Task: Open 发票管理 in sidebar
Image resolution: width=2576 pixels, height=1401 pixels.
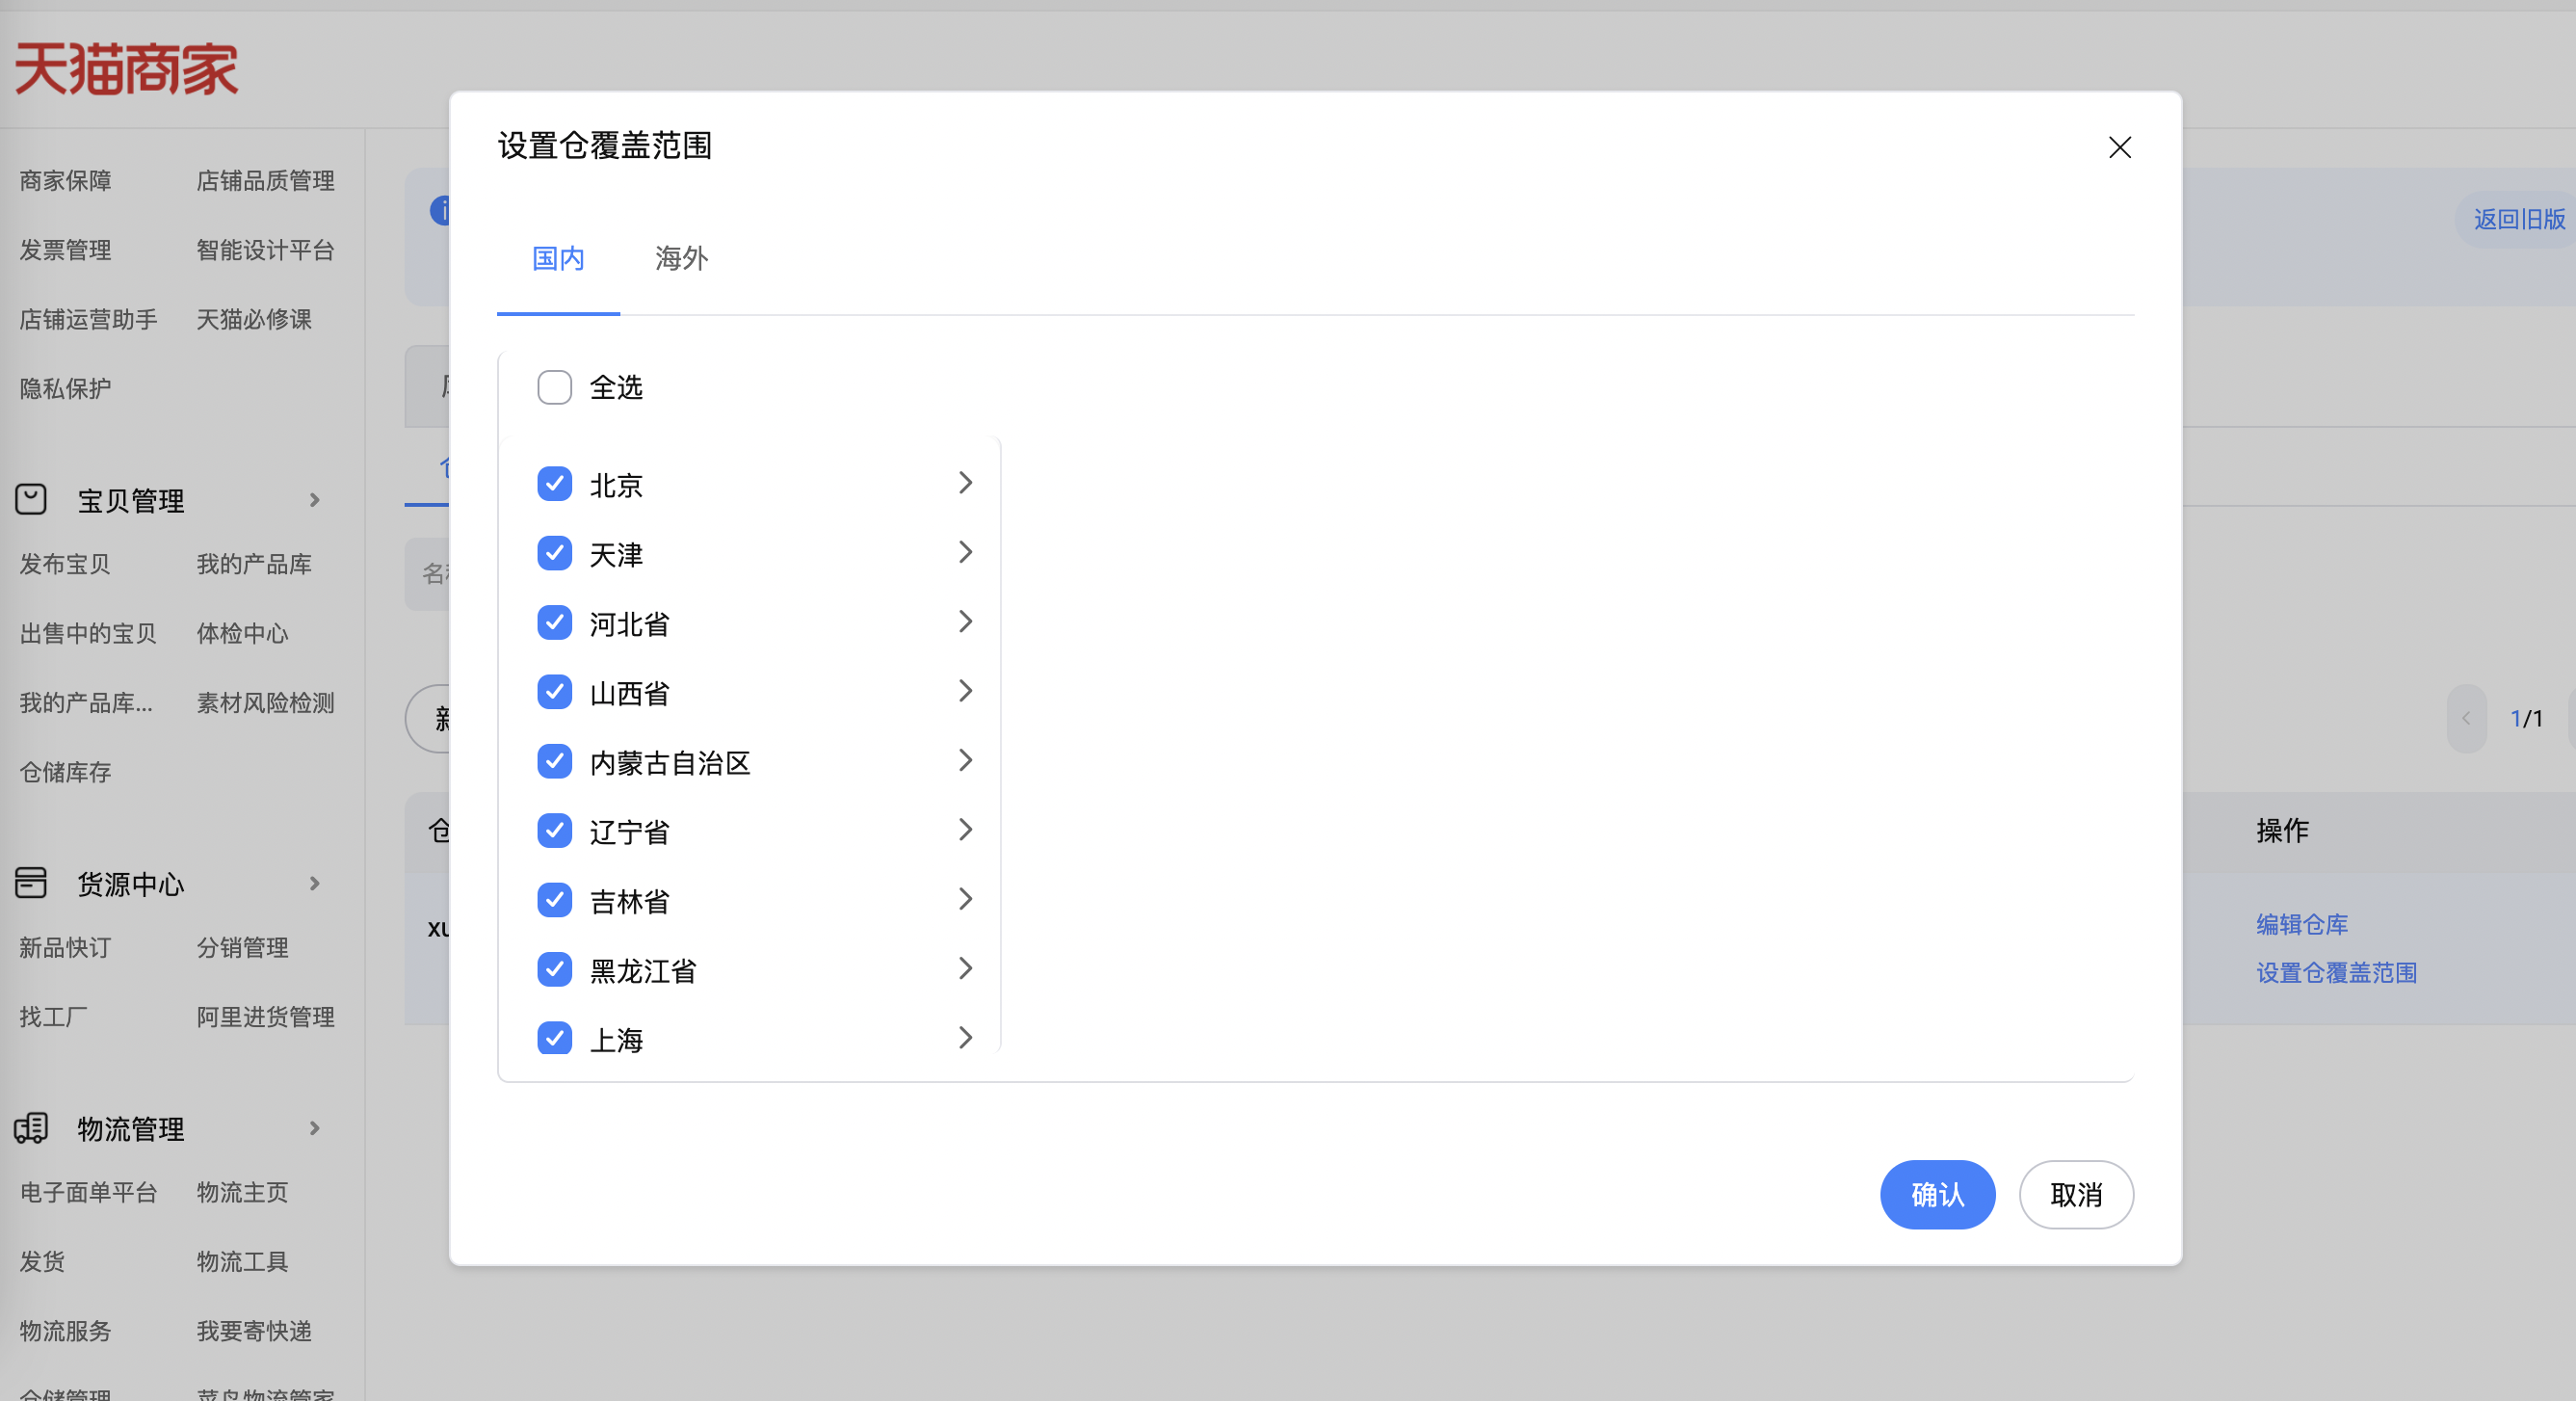Action: 65,250
